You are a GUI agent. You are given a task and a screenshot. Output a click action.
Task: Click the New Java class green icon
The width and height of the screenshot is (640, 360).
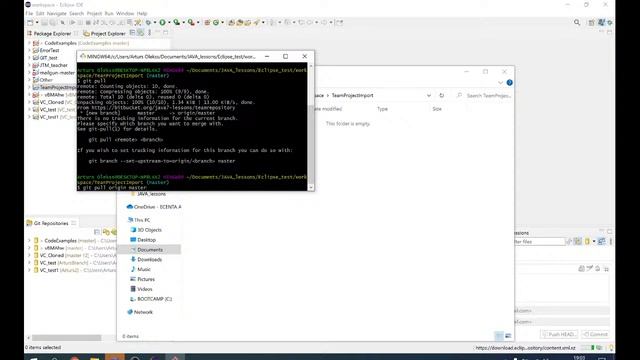[216, 22]
